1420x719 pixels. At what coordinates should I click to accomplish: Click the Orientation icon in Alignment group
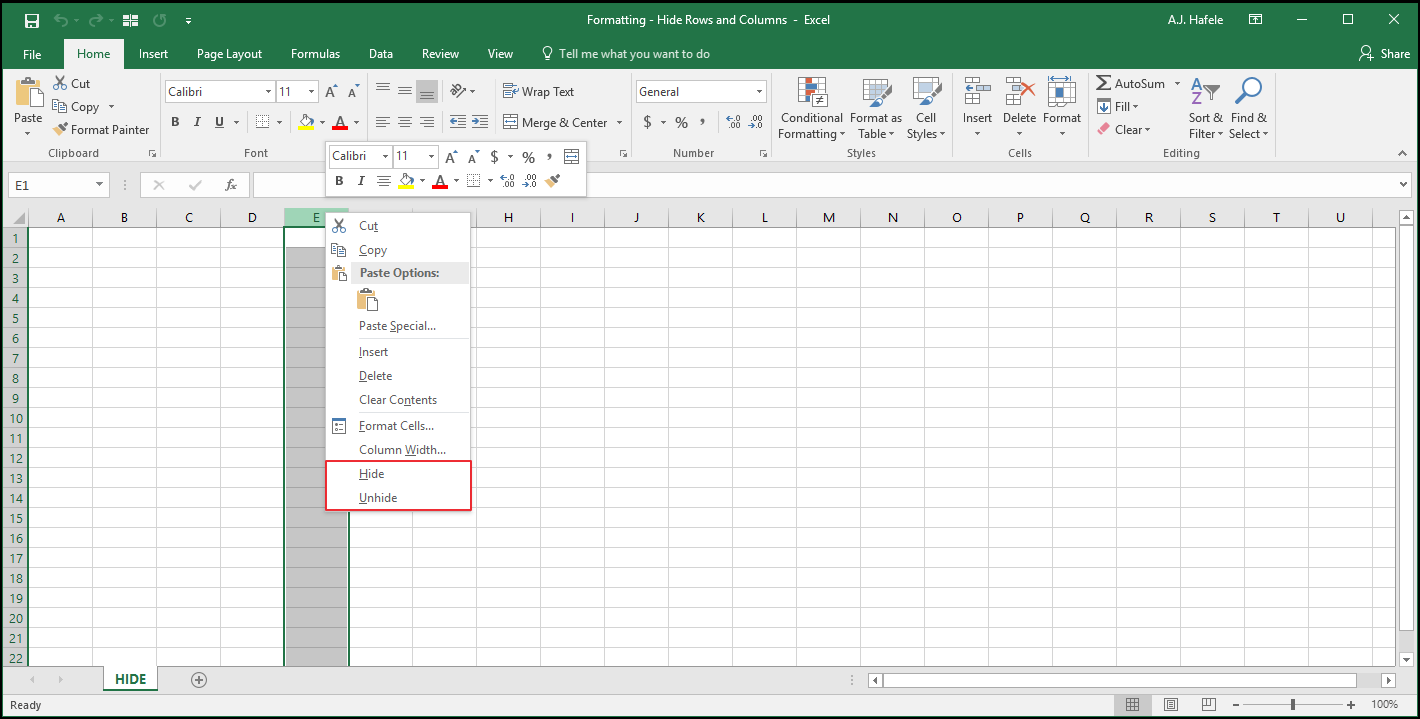click(458, 91)
